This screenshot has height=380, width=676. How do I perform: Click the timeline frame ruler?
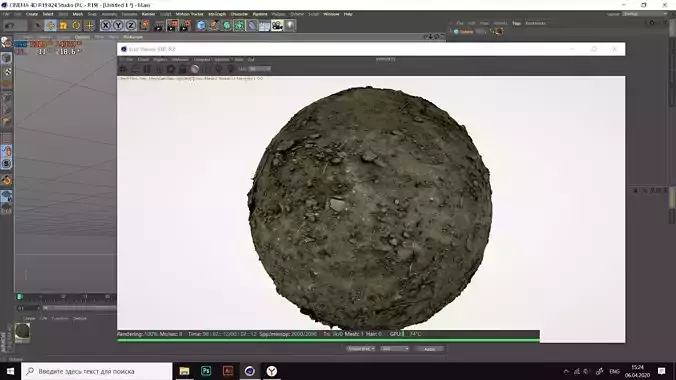coord(67,297)
